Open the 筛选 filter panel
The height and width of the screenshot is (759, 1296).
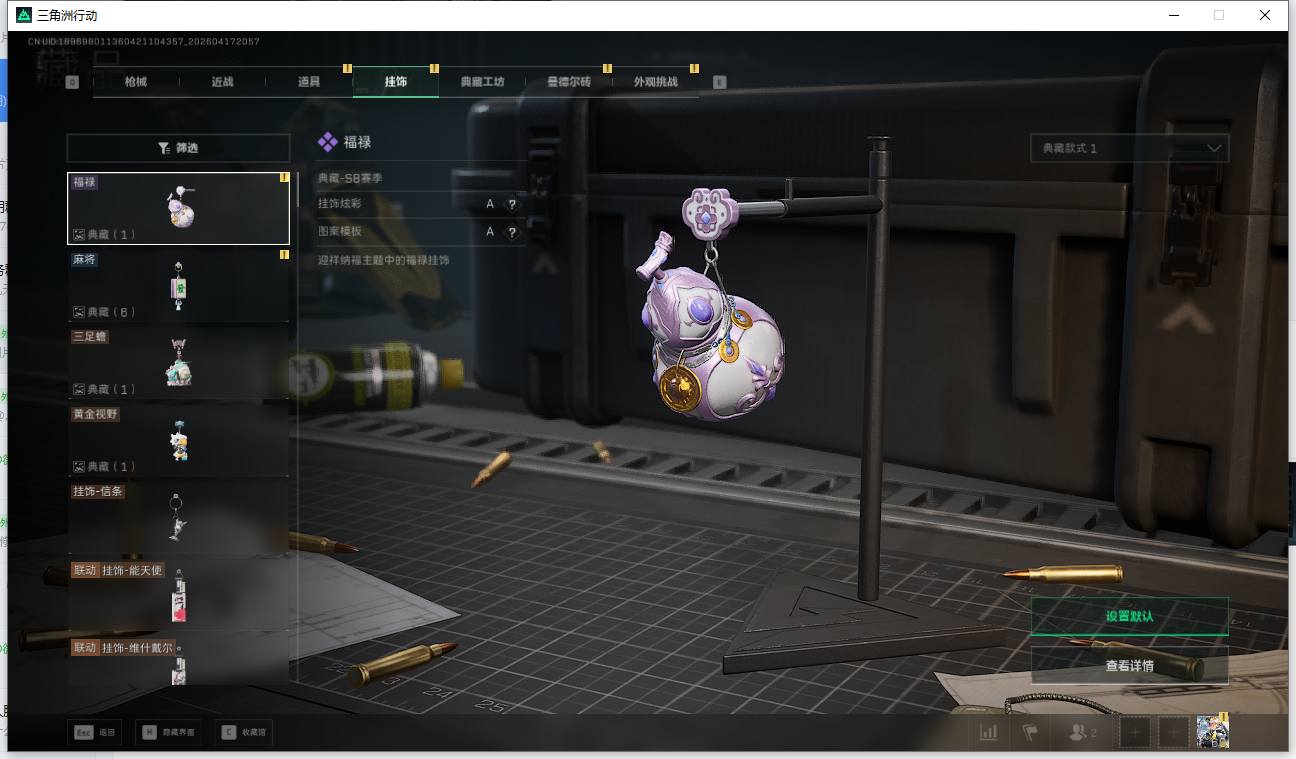click(x=178, y=148)
